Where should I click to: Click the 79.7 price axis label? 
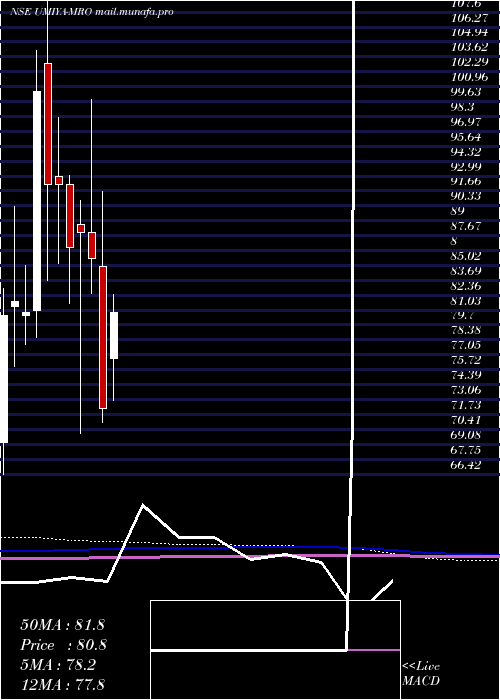point(462,316)
